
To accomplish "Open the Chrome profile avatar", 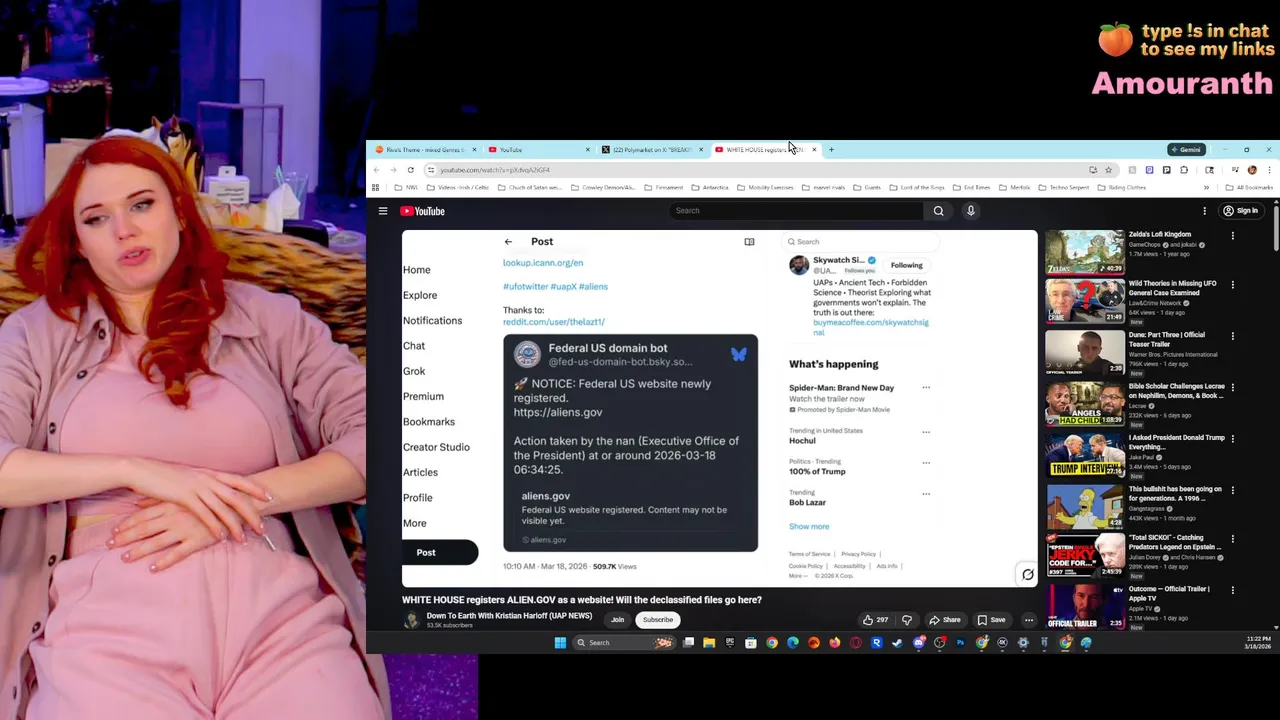I will click(x=1252, y=170).
